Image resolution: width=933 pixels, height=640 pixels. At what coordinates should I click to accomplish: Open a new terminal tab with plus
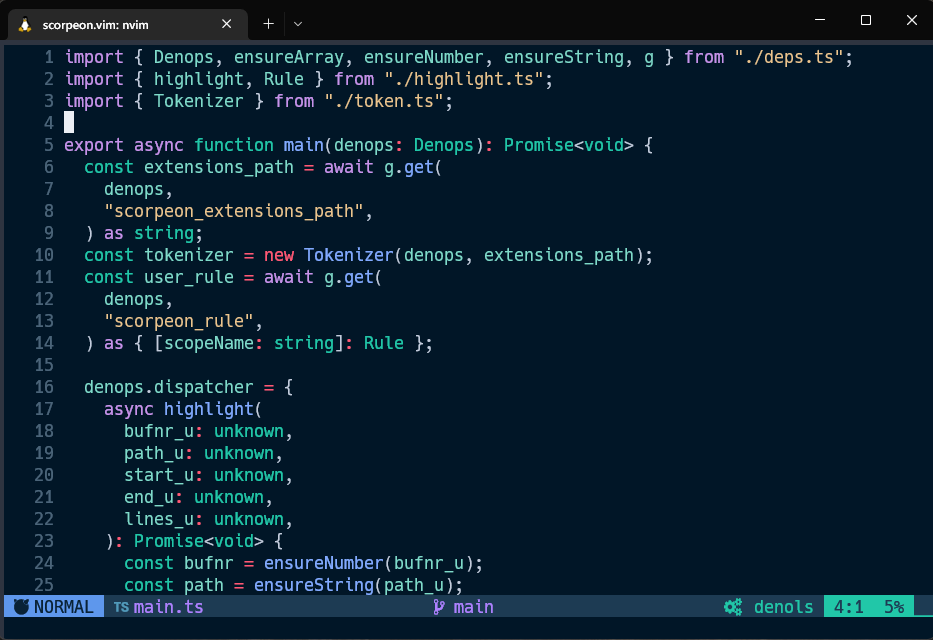pos(268,24)
